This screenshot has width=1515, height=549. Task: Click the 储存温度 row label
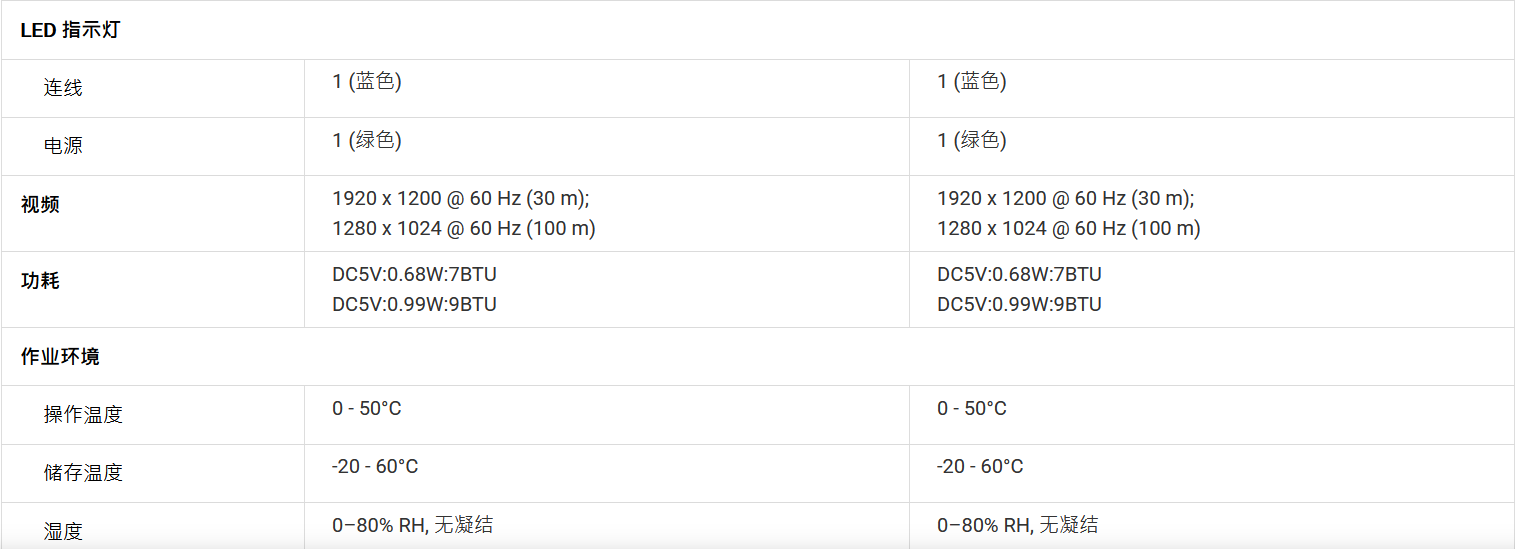click(83, 473)
